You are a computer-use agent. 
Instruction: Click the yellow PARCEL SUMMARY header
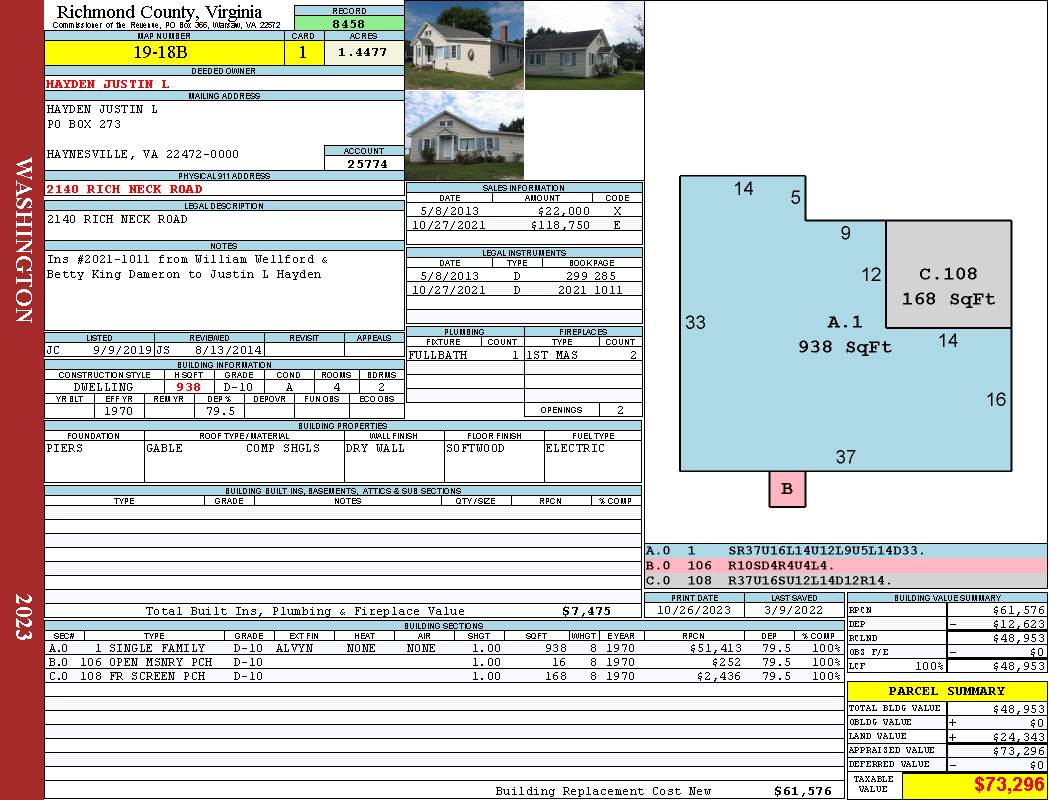(x=946, y=691)
